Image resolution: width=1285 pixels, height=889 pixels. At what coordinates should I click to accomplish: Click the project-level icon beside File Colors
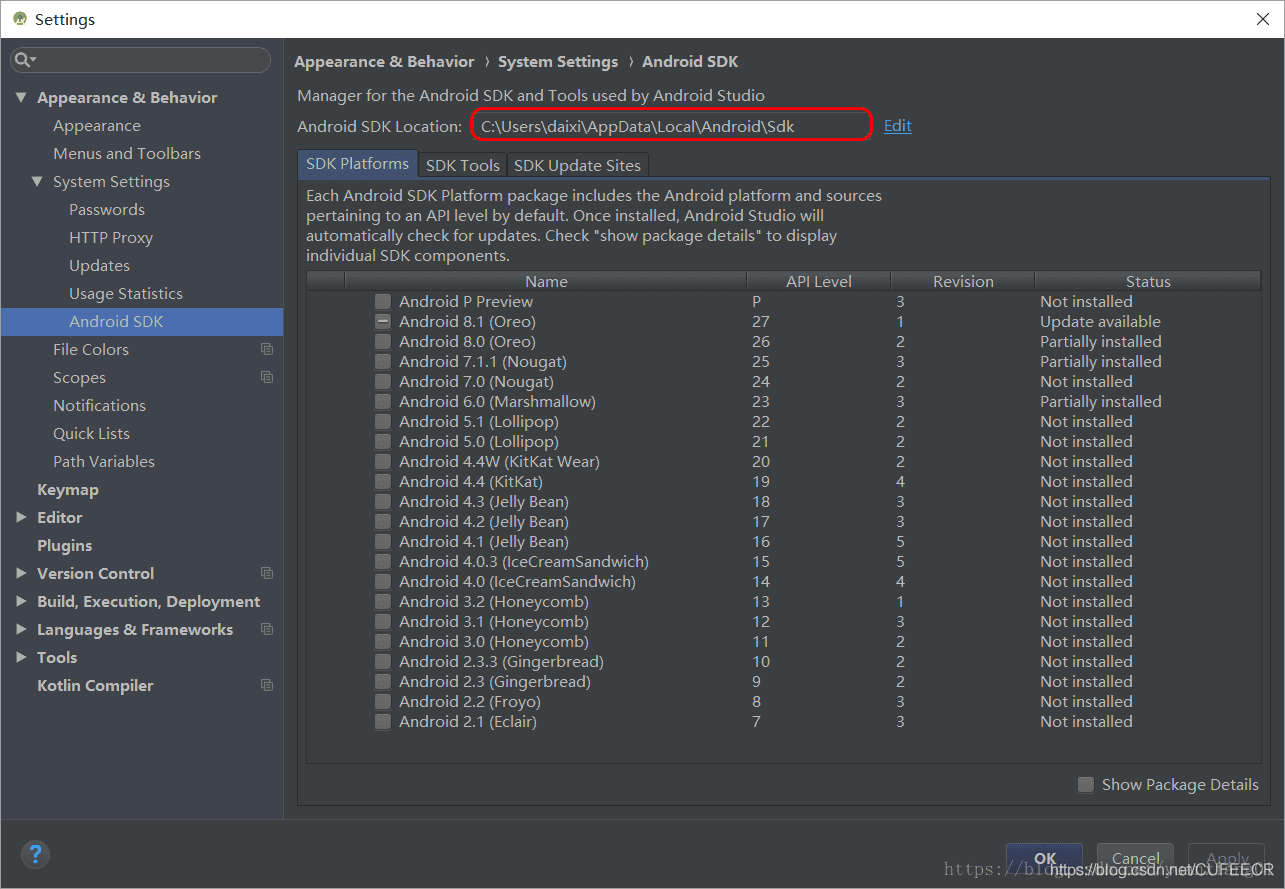pos(267,349)
